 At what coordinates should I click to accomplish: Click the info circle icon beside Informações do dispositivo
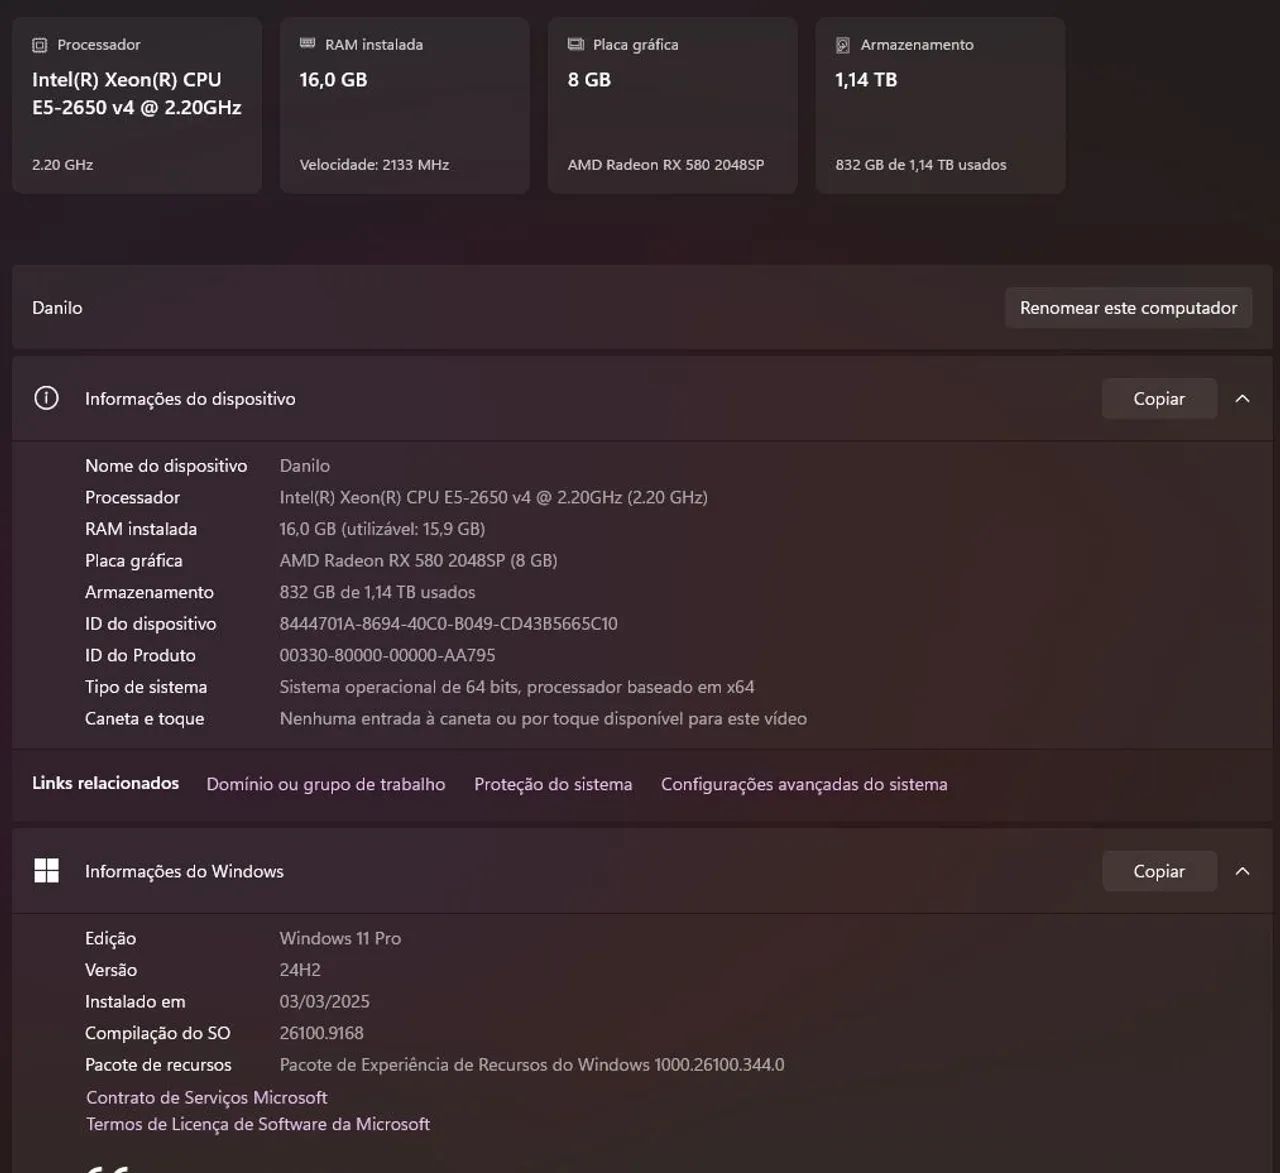(46, 398)
